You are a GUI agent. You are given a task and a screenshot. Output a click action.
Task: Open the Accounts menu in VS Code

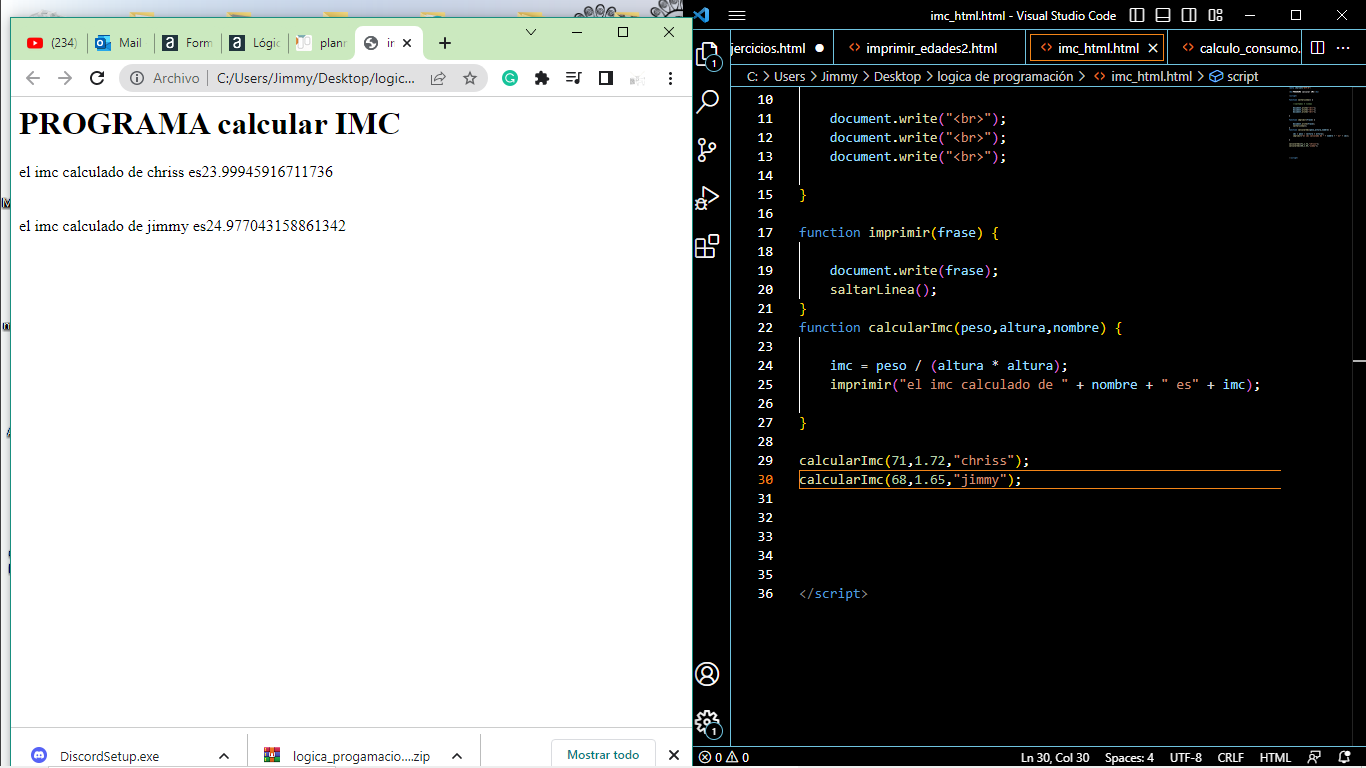coord(707,674)
